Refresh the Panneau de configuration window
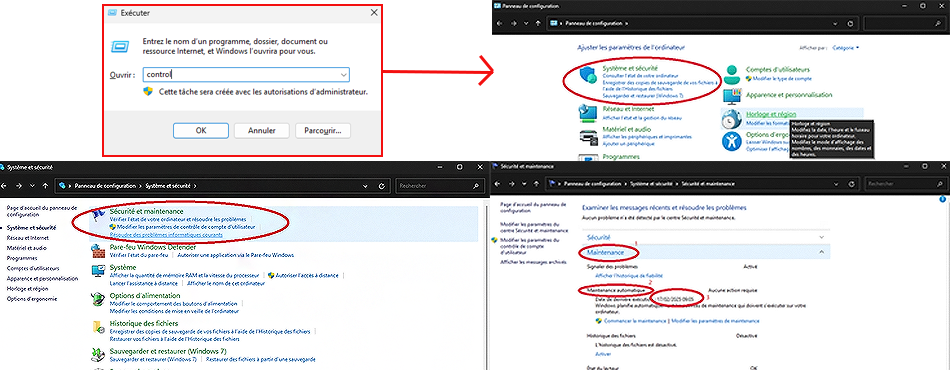 [x=850, y=24]
